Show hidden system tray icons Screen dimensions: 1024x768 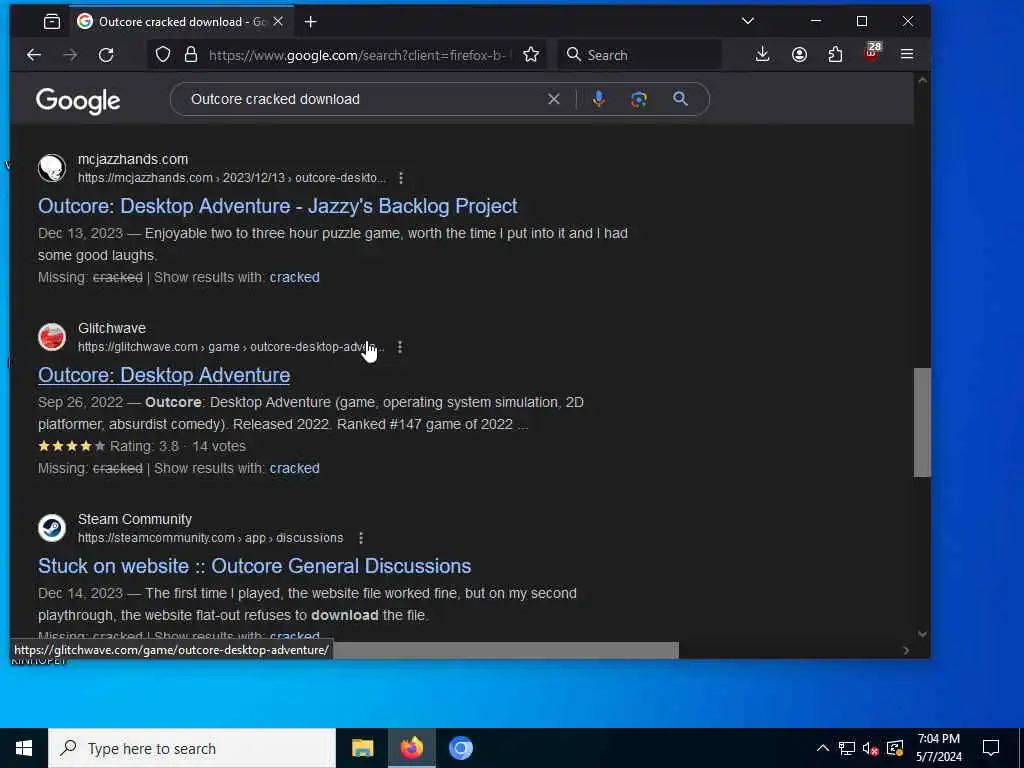coord(823,748)
